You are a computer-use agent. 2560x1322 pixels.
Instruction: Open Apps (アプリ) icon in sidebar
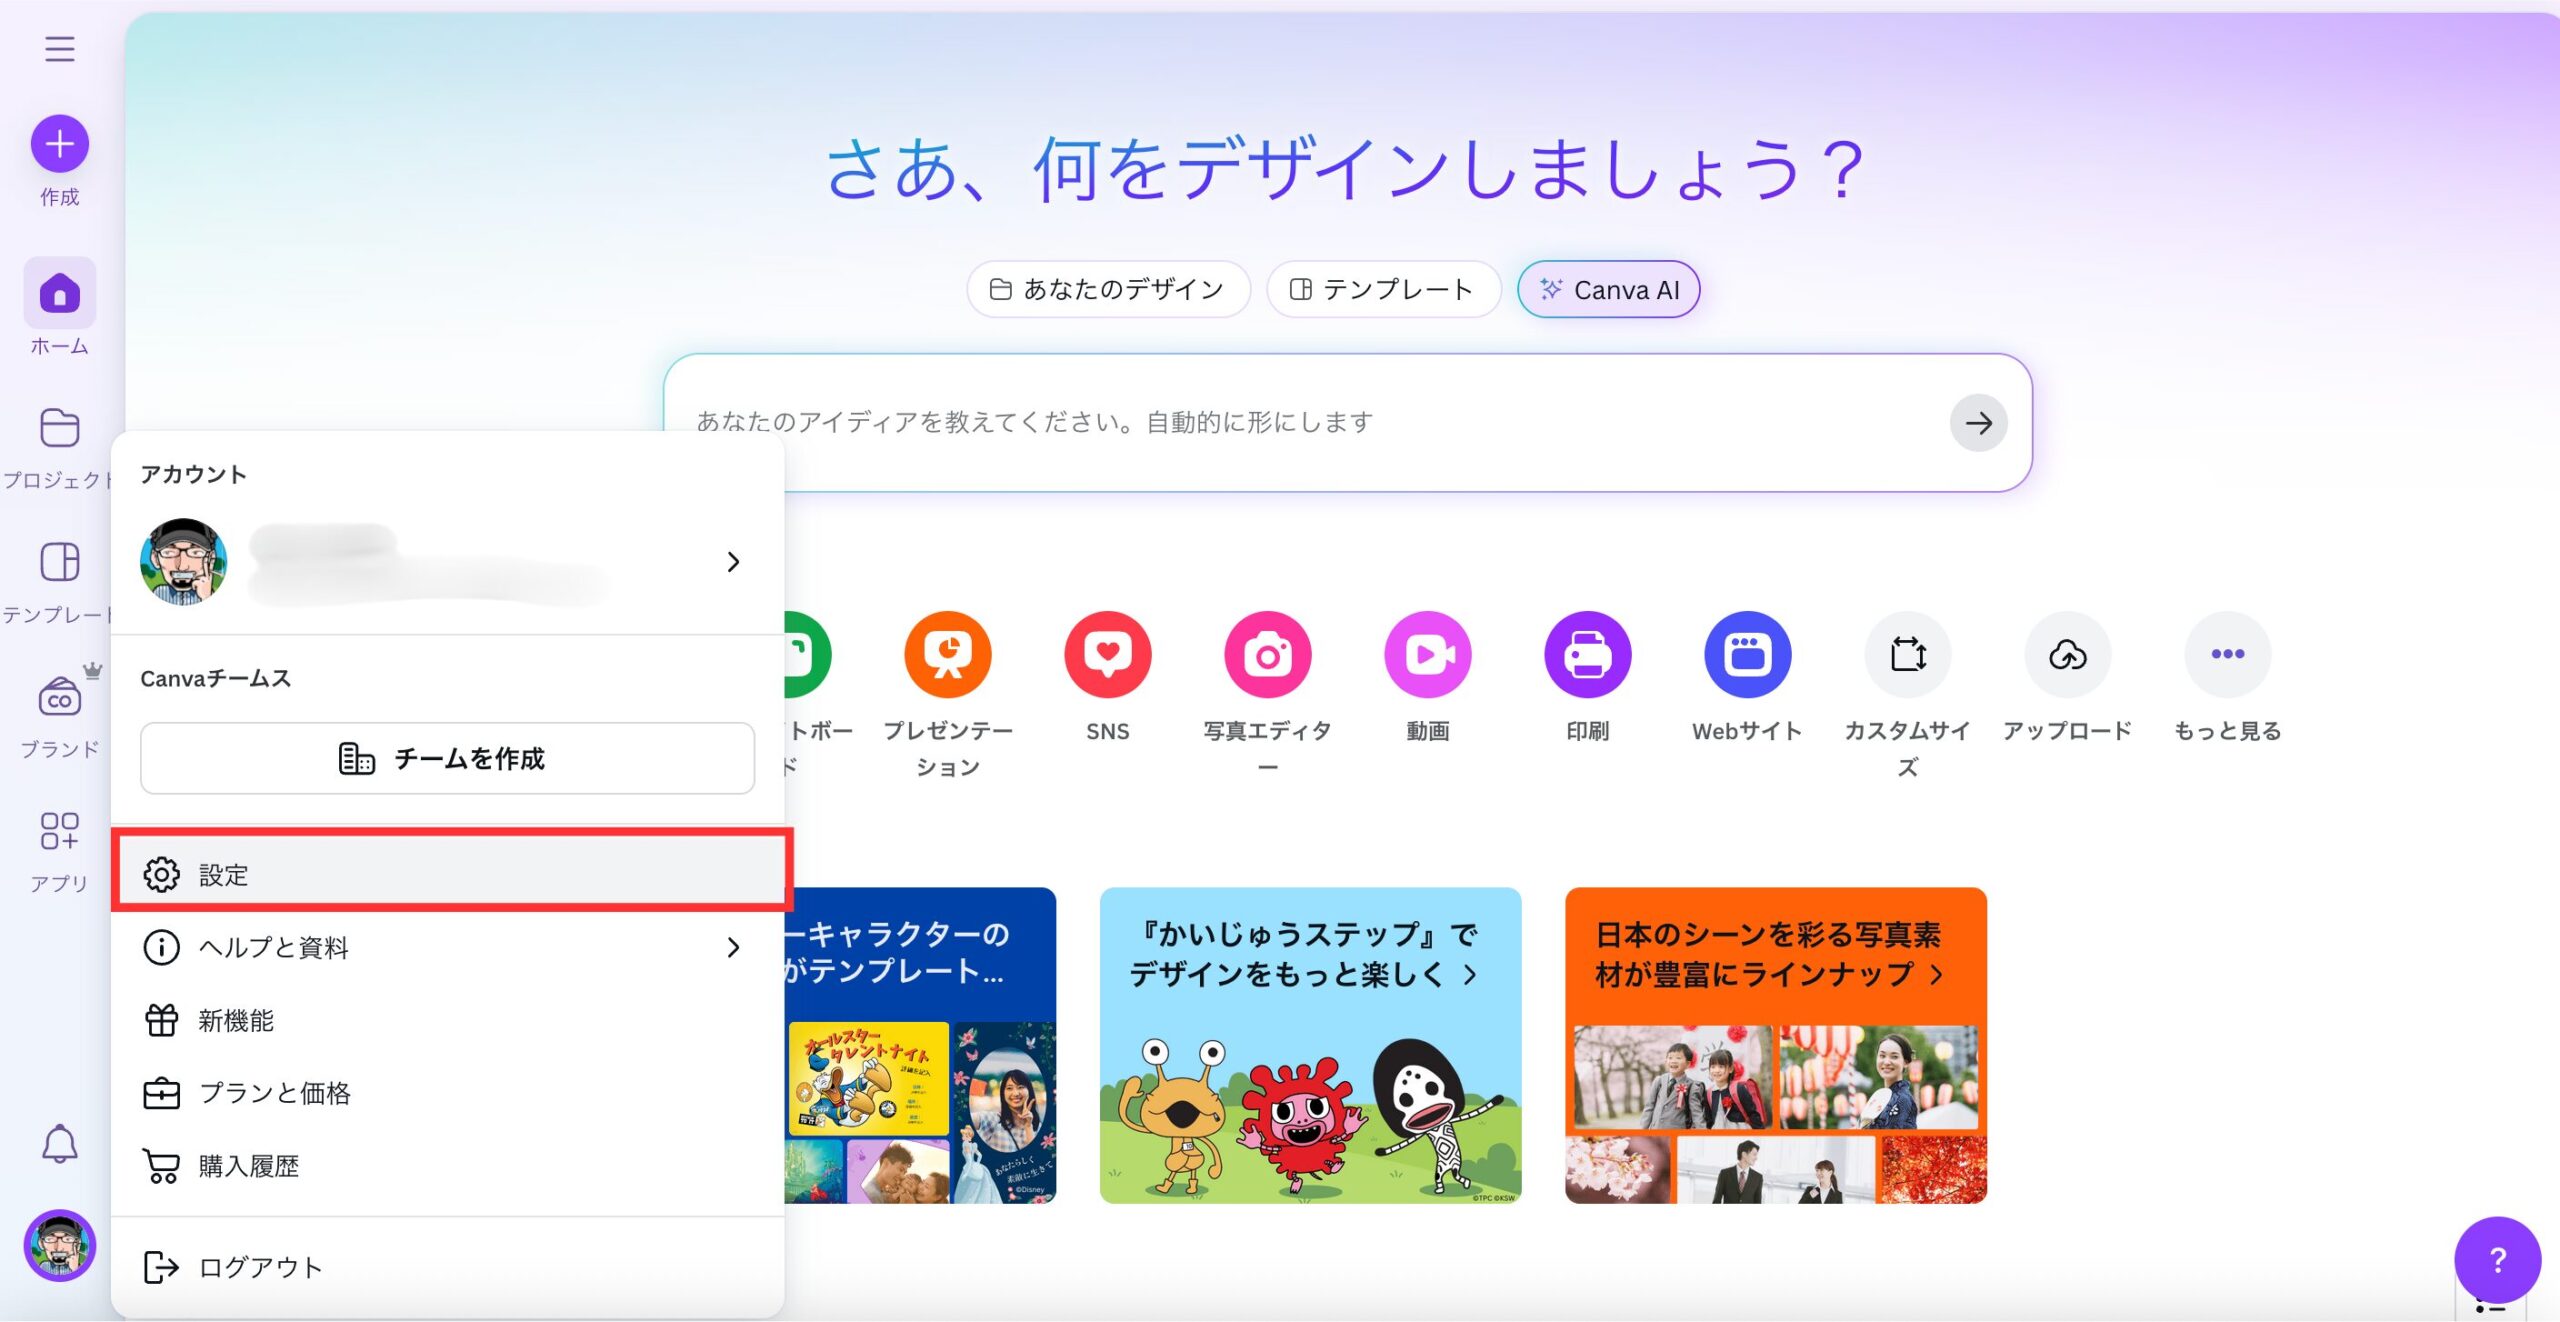[59, 830]
